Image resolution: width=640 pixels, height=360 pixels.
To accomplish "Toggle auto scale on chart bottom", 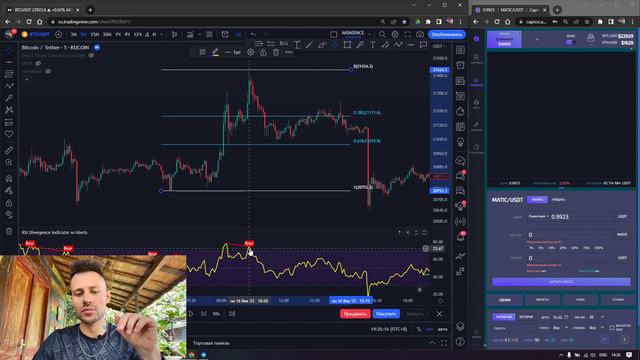I will tap(442, 329).
